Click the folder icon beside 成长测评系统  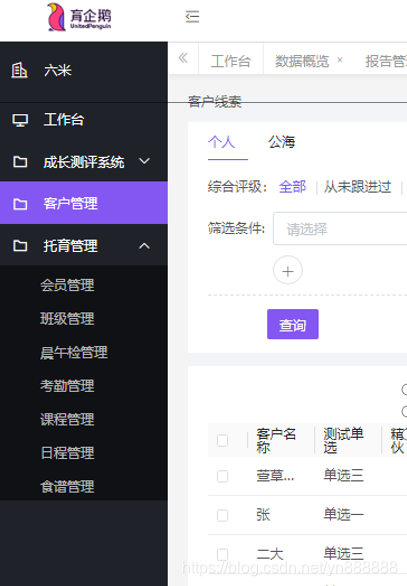(x=20, y=162)
